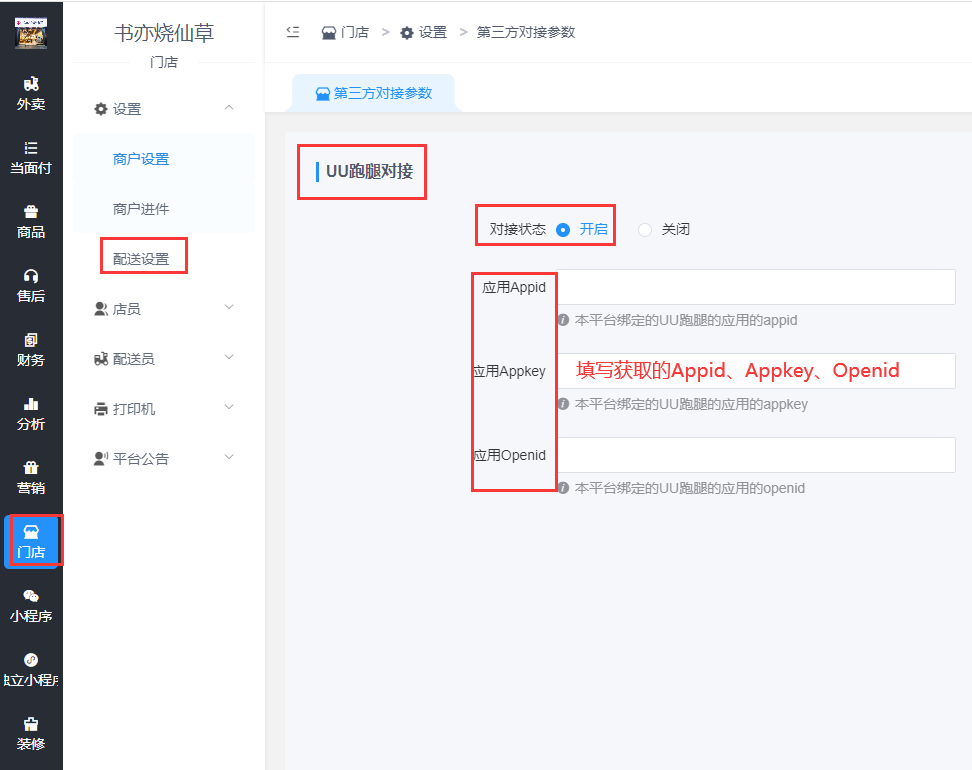Expand the 打印机 menu group
The height and width of the screenshot is (770, 972).
[x=164, y=409]
